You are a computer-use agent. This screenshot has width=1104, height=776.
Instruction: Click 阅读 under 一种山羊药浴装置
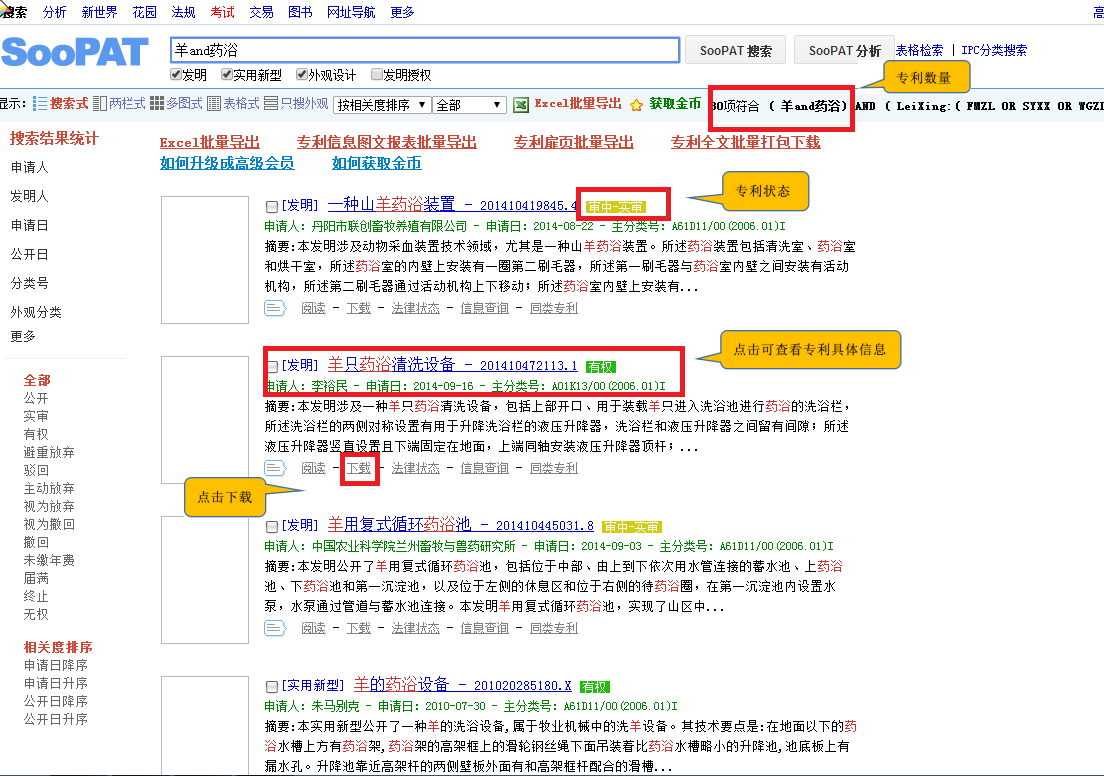point(313,308)
